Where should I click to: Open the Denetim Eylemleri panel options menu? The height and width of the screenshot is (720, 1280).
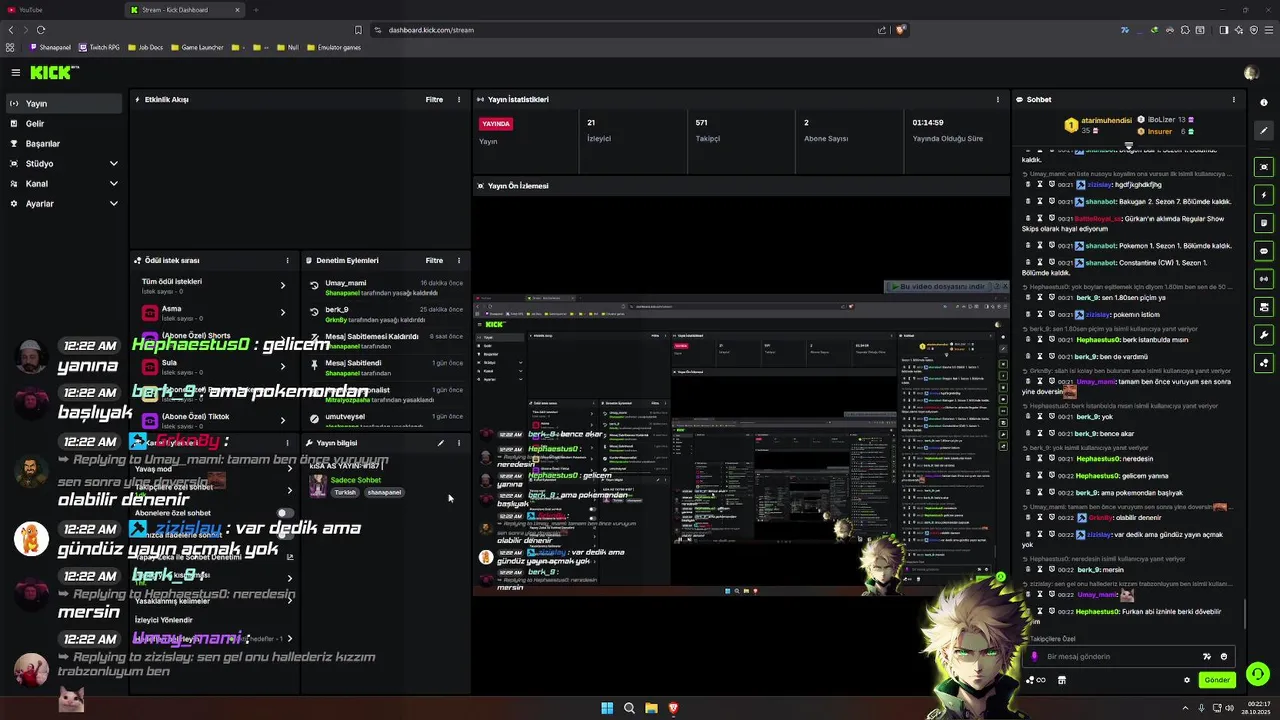coord(459,260)
